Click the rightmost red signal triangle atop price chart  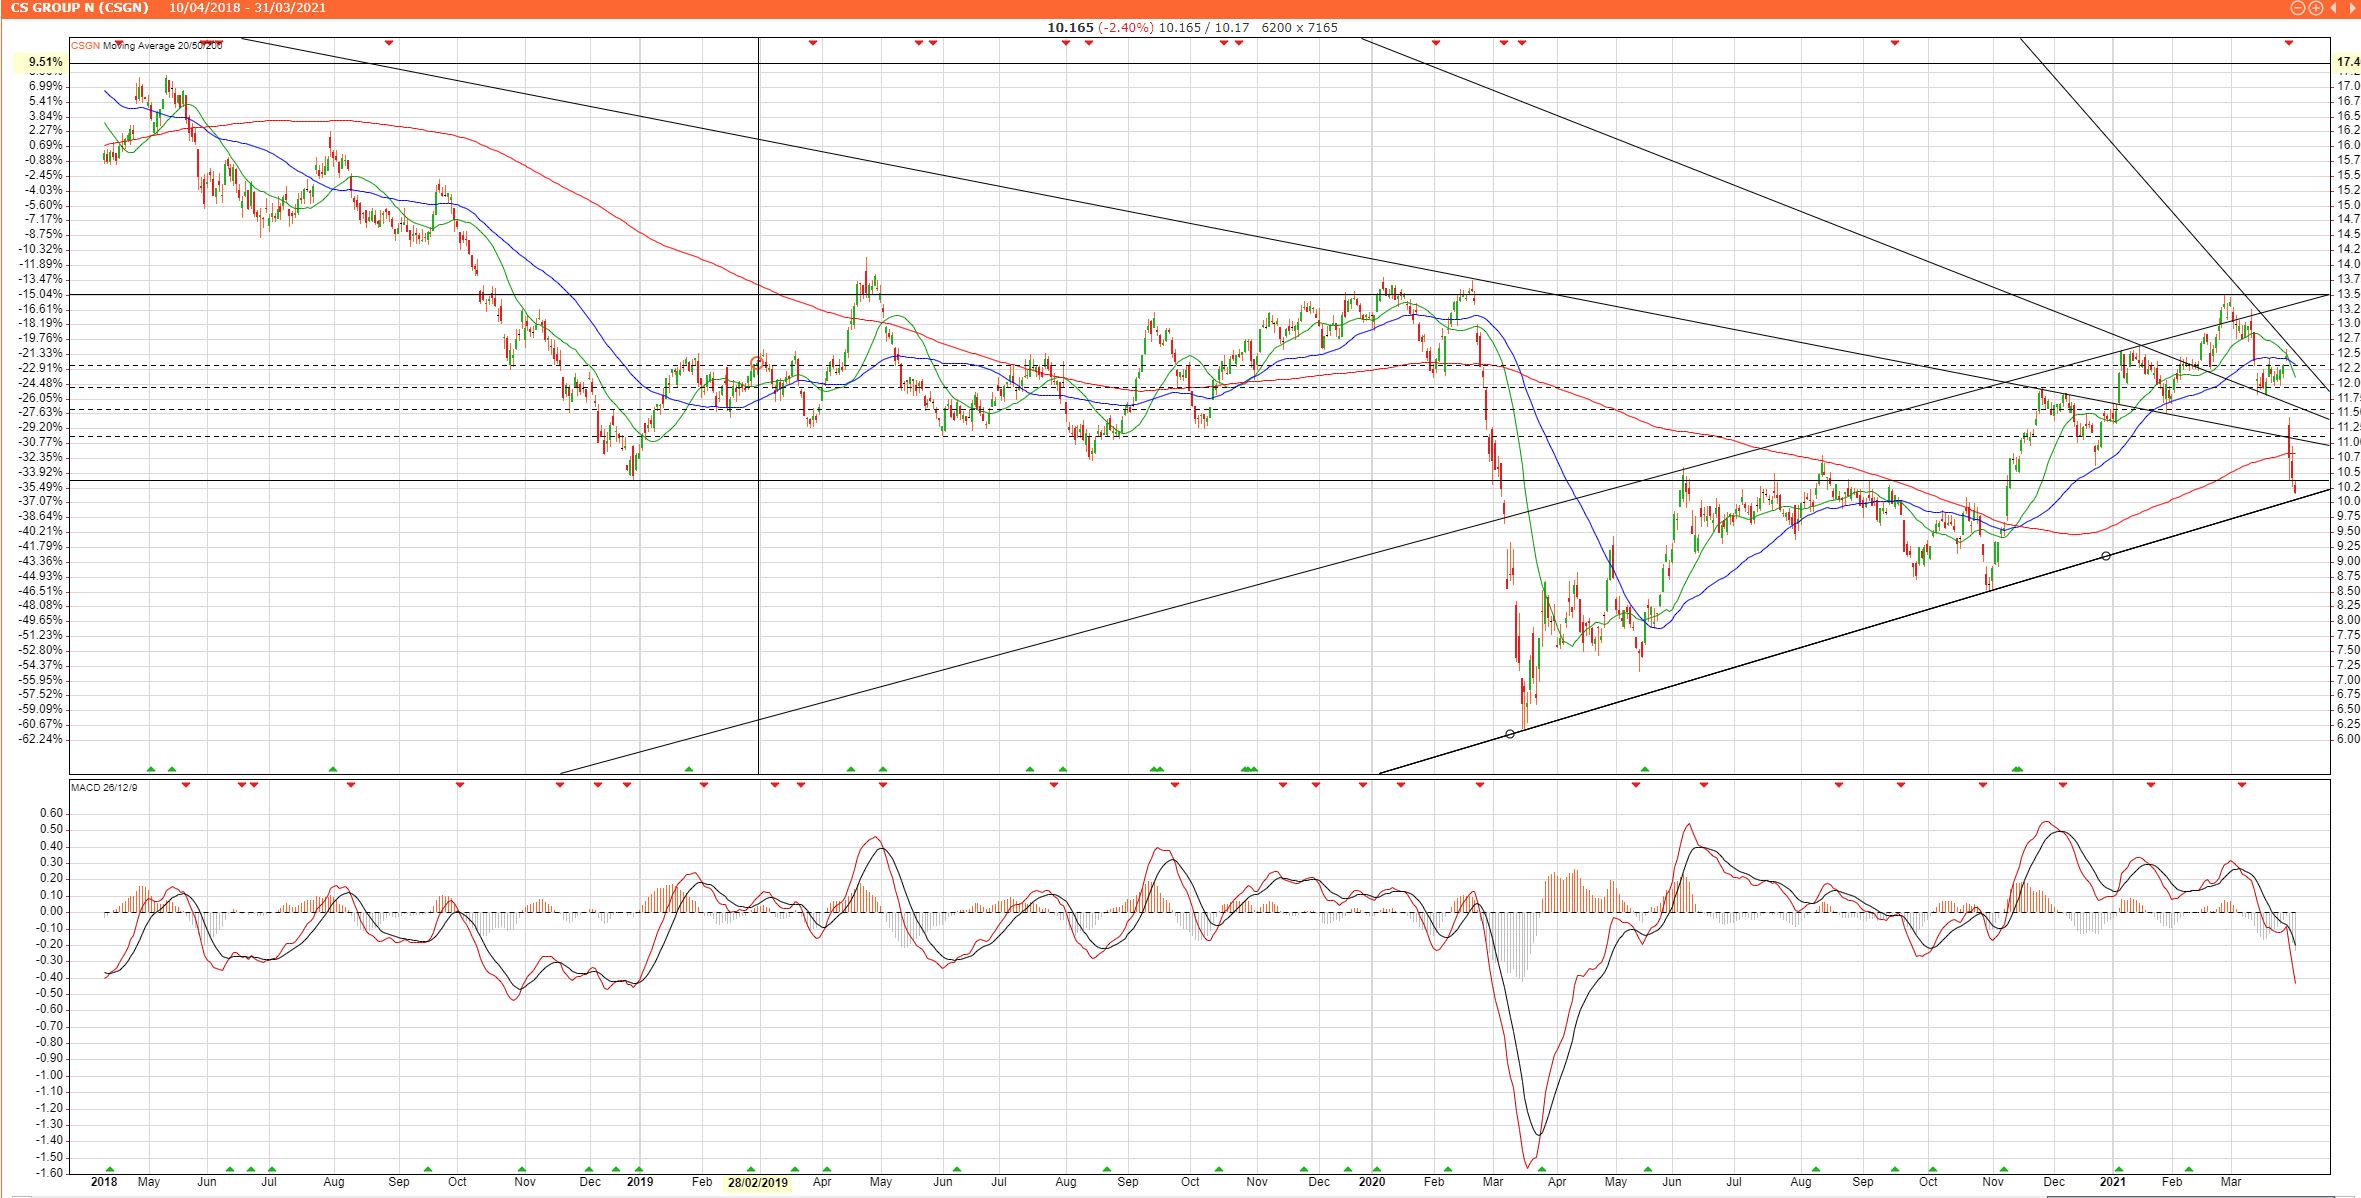tap(2289, 42)
